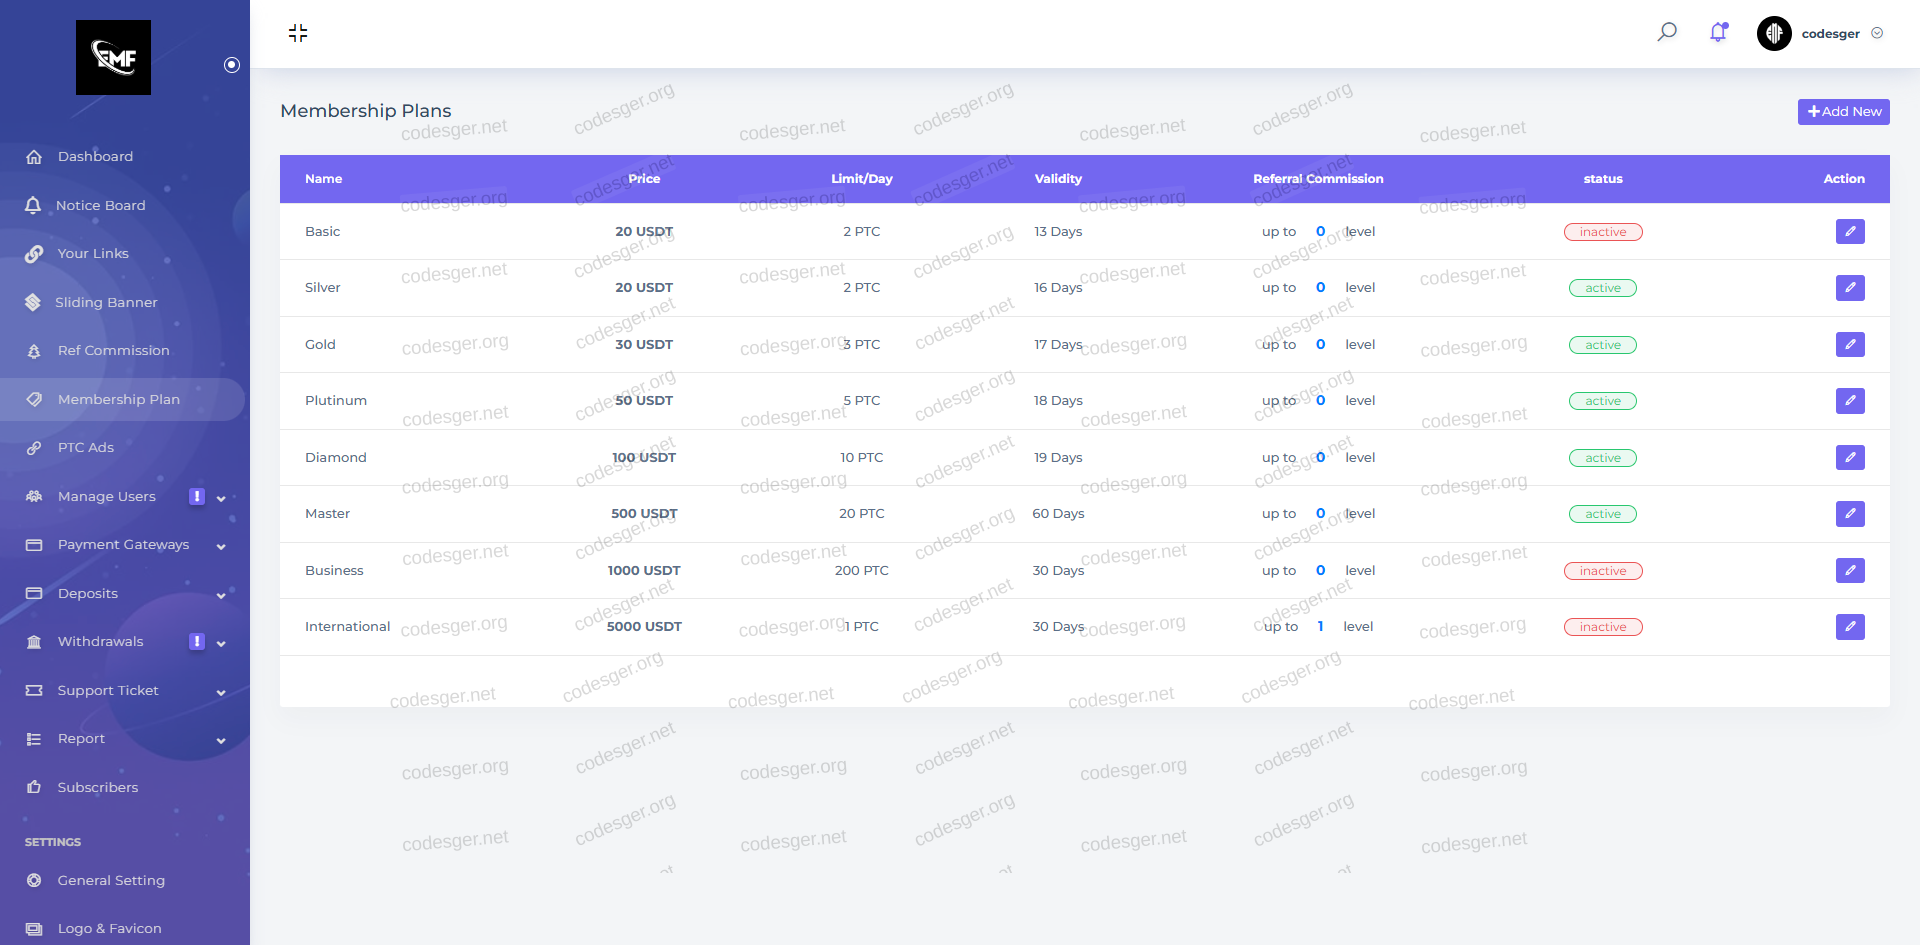Click the fullscreen collapse icon
The height and width of the screenshot is (945, 1920).
[x=298, y=33]
